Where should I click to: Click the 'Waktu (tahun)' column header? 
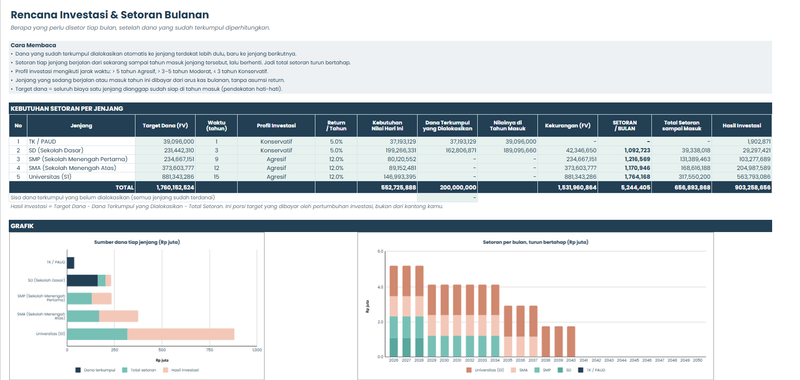216,125
